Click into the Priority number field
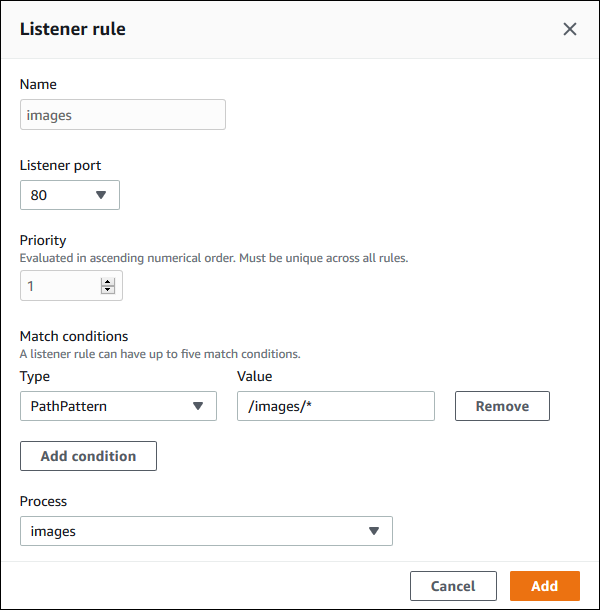Image resolution: width=600 pixels, height=610 pixels. tap(60, 286)
